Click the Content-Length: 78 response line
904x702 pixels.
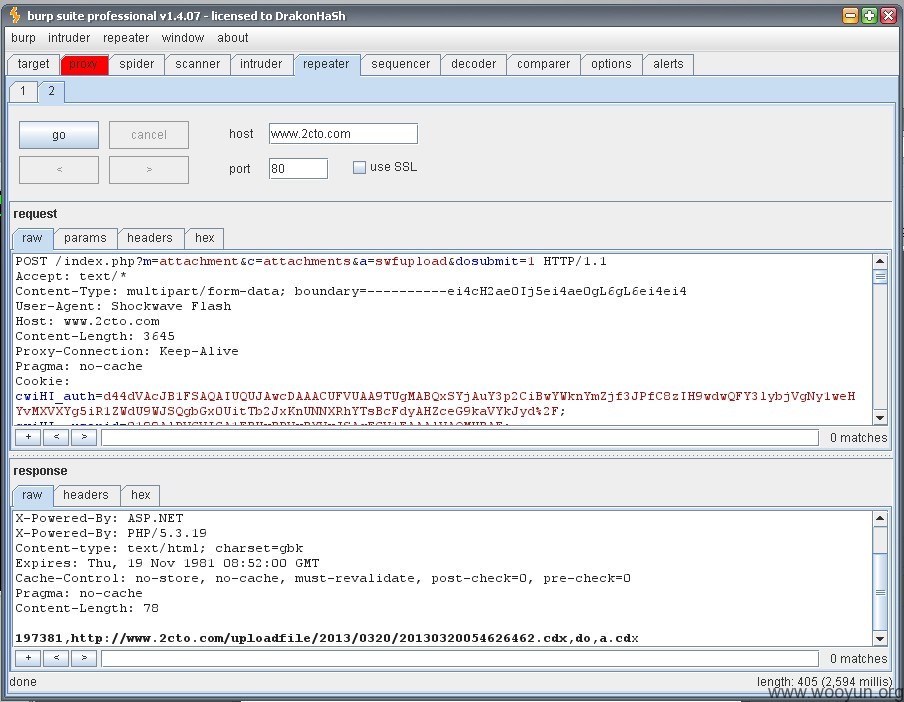click(87, 608)
